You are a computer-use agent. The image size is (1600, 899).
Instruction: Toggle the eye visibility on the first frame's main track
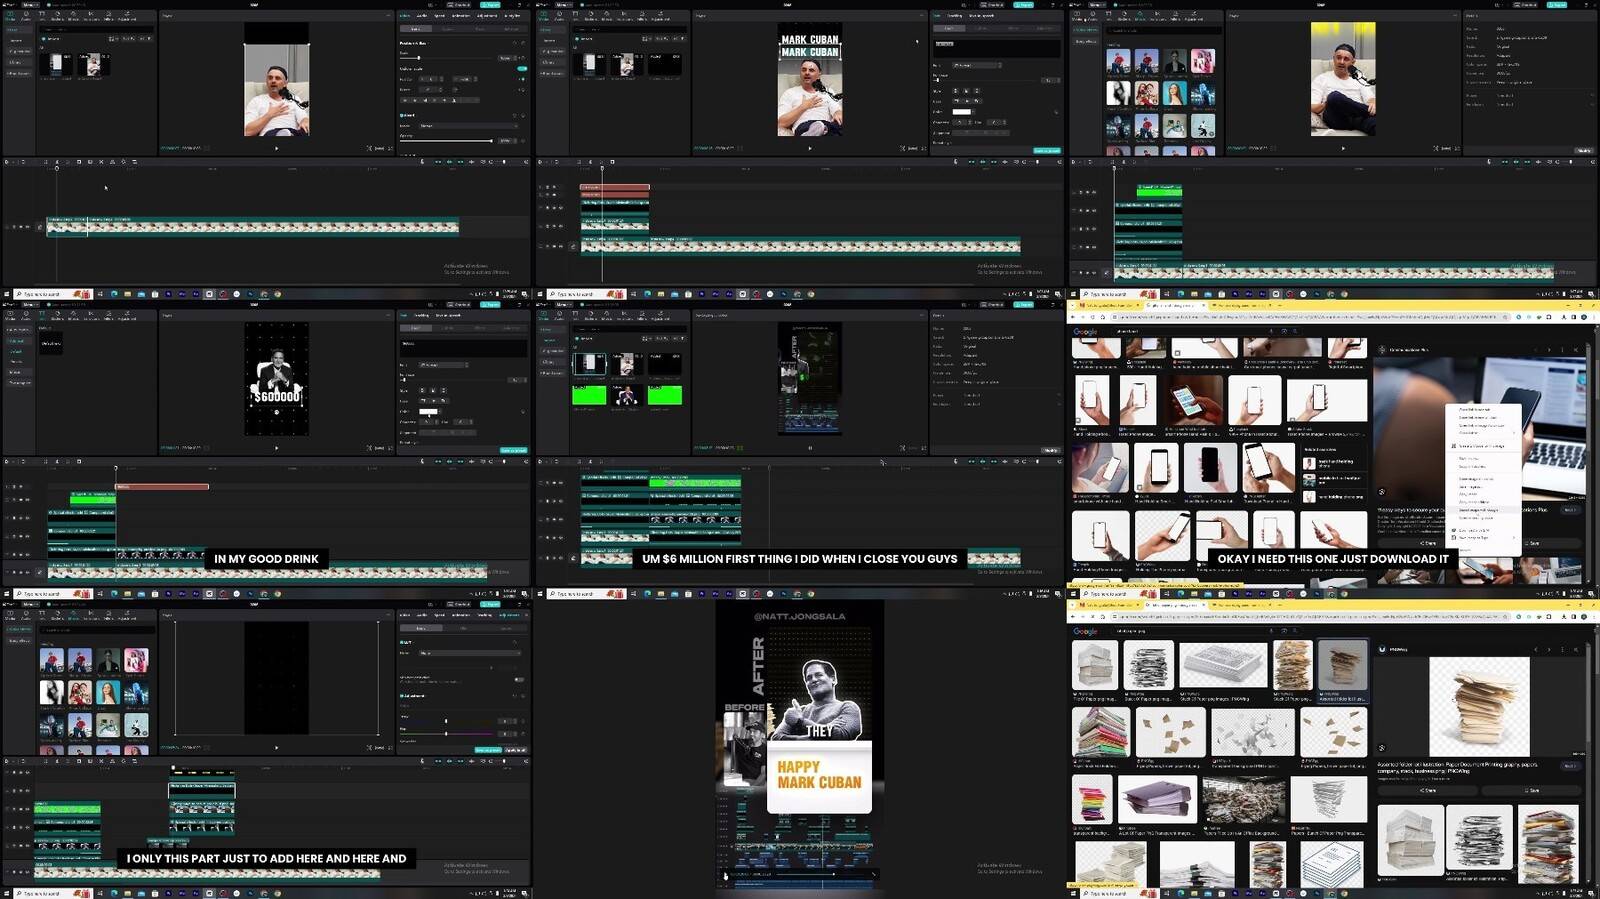point(21,227)
